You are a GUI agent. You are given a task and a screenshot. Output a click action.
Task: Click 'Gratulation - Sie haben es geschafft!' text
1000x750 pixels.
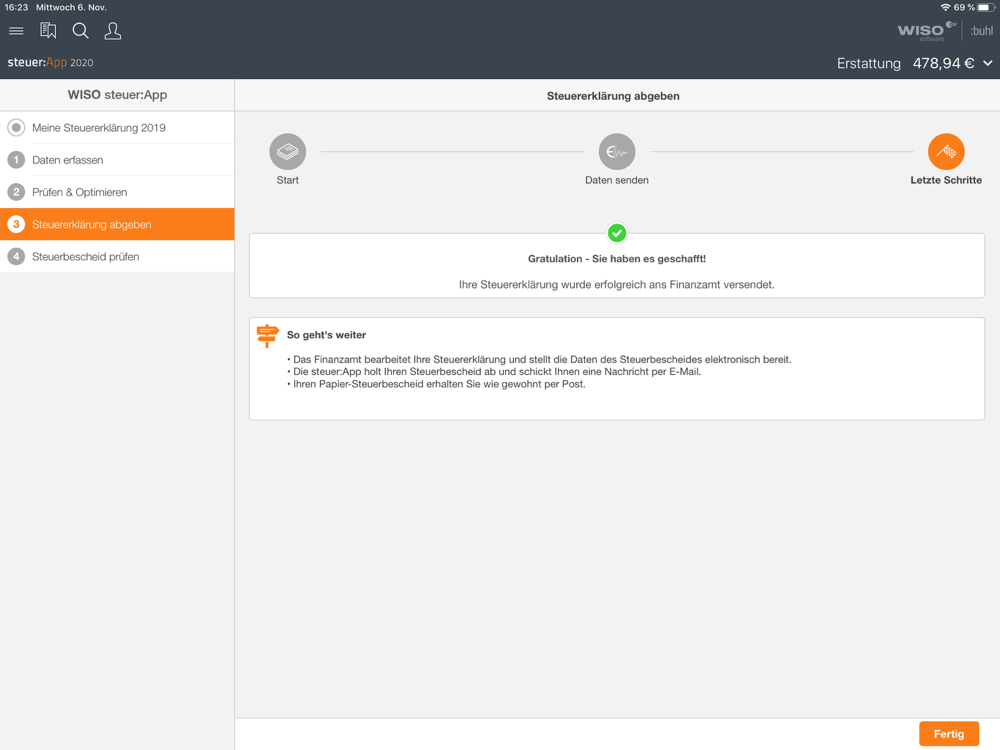(617, 259)
